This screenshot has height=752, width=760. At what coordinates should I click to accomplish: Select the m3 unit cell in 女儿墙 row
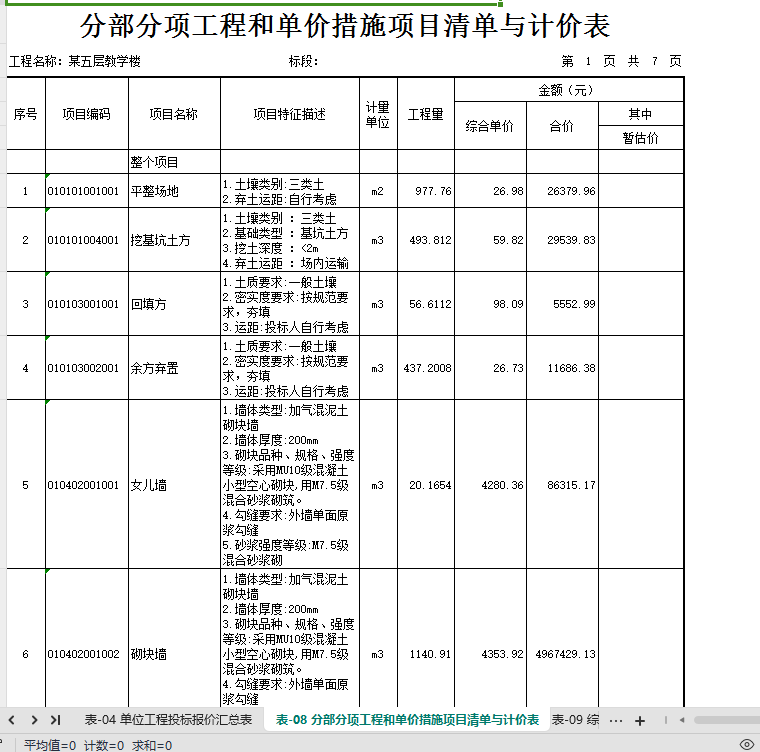(378, 484)
